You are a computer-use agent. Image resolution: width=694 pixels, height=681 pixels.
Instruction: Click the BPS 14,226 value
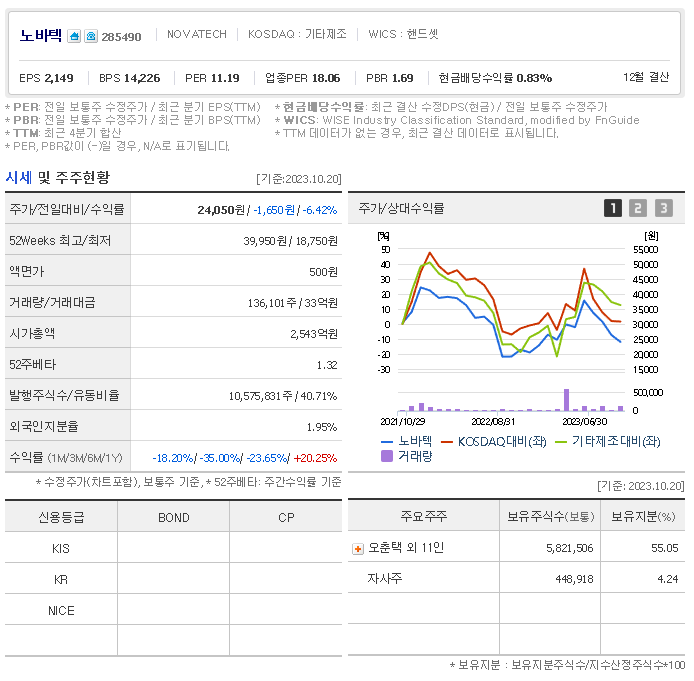click(129, 78)
